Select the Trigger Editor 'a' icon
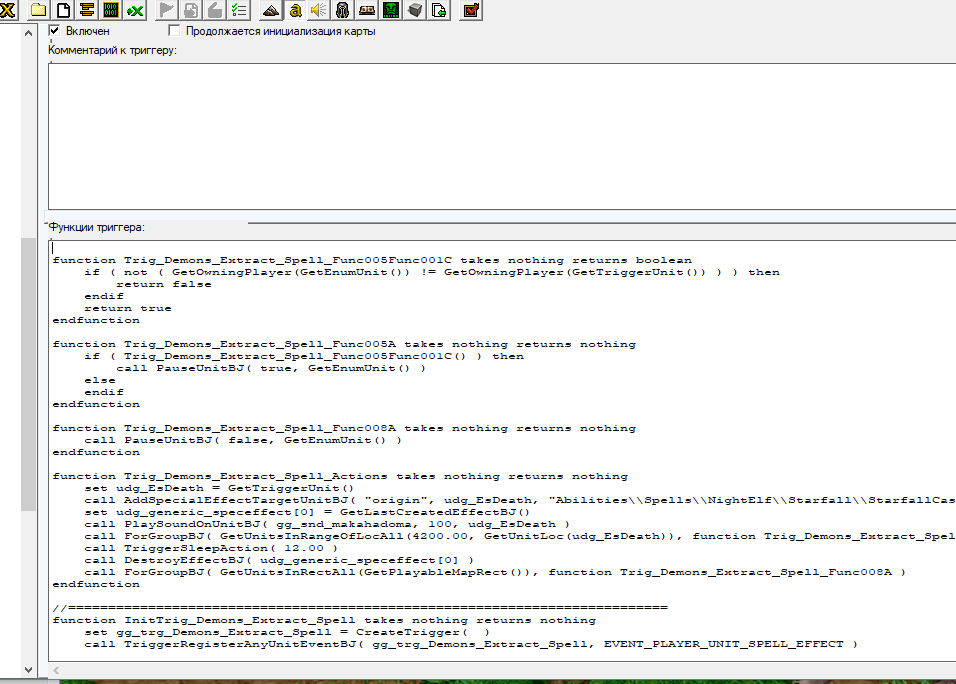The width and height of the screenshot is (956, 684). [x=294, y=10]
